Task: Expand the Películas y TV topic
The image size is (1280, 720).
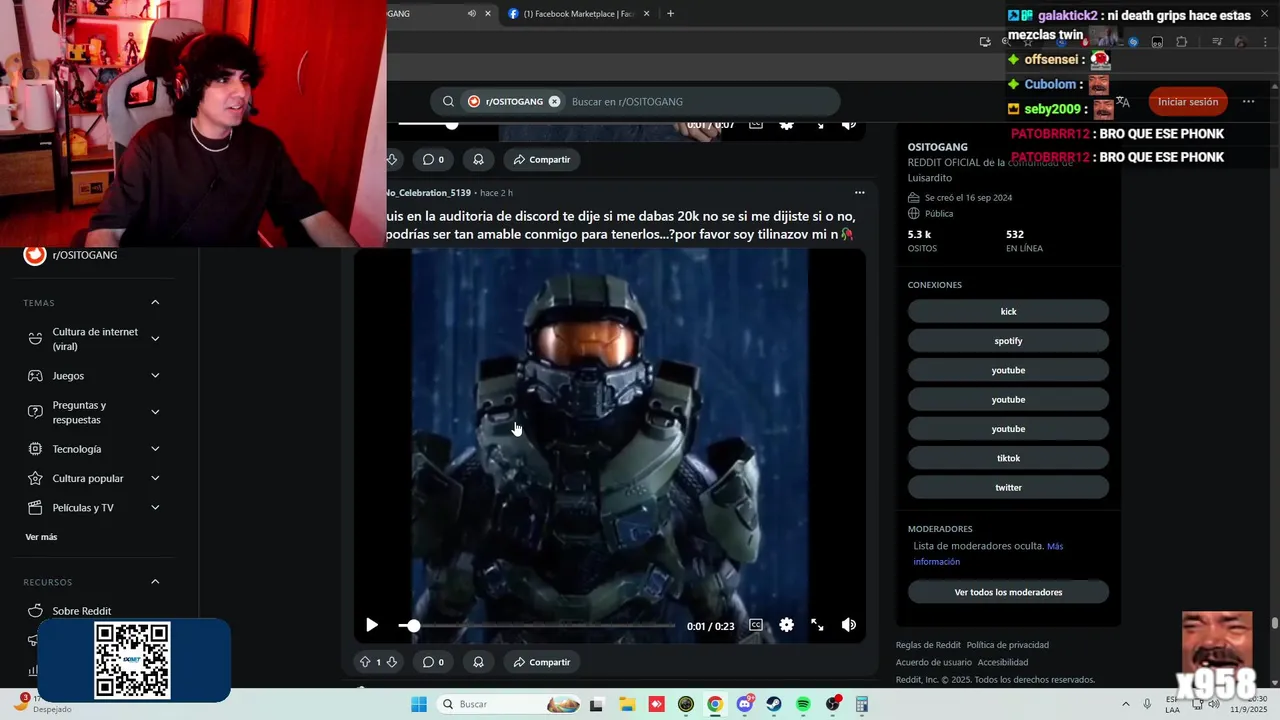Action: (x=93, y=507)
